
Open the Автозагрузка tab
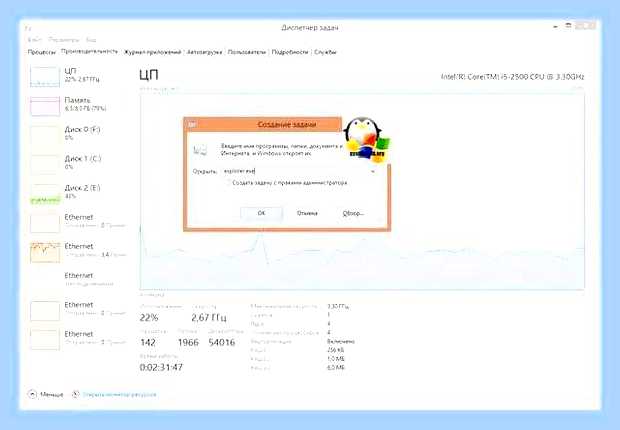coord(204,52)
